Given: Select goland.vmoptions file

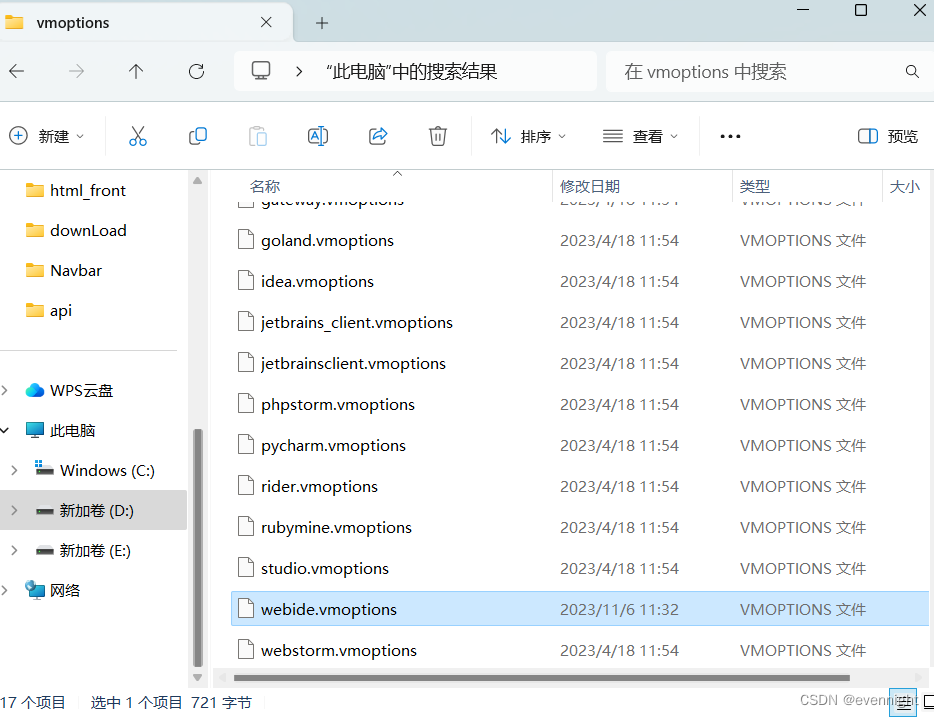Looking at the screenshot, I should point(580,241).
